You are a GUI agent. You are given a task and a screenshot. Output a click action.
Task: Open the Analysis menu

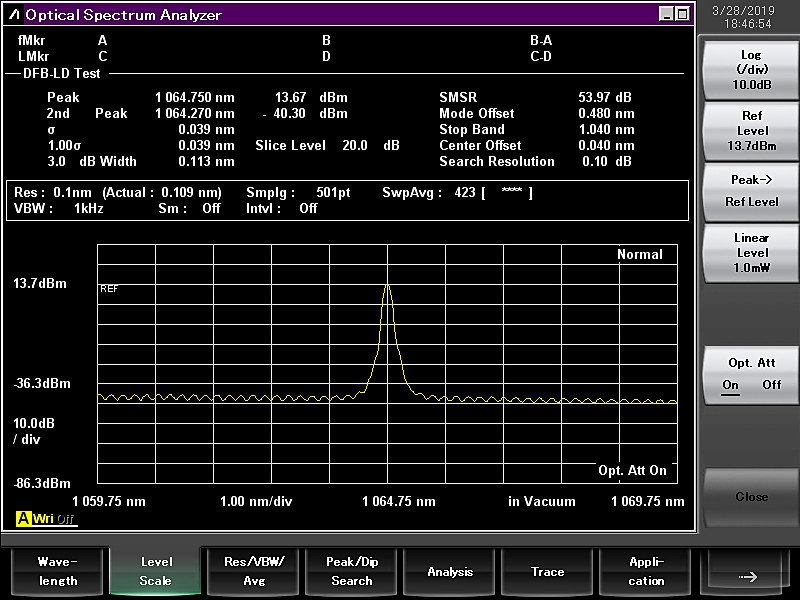tap(450, 571)
